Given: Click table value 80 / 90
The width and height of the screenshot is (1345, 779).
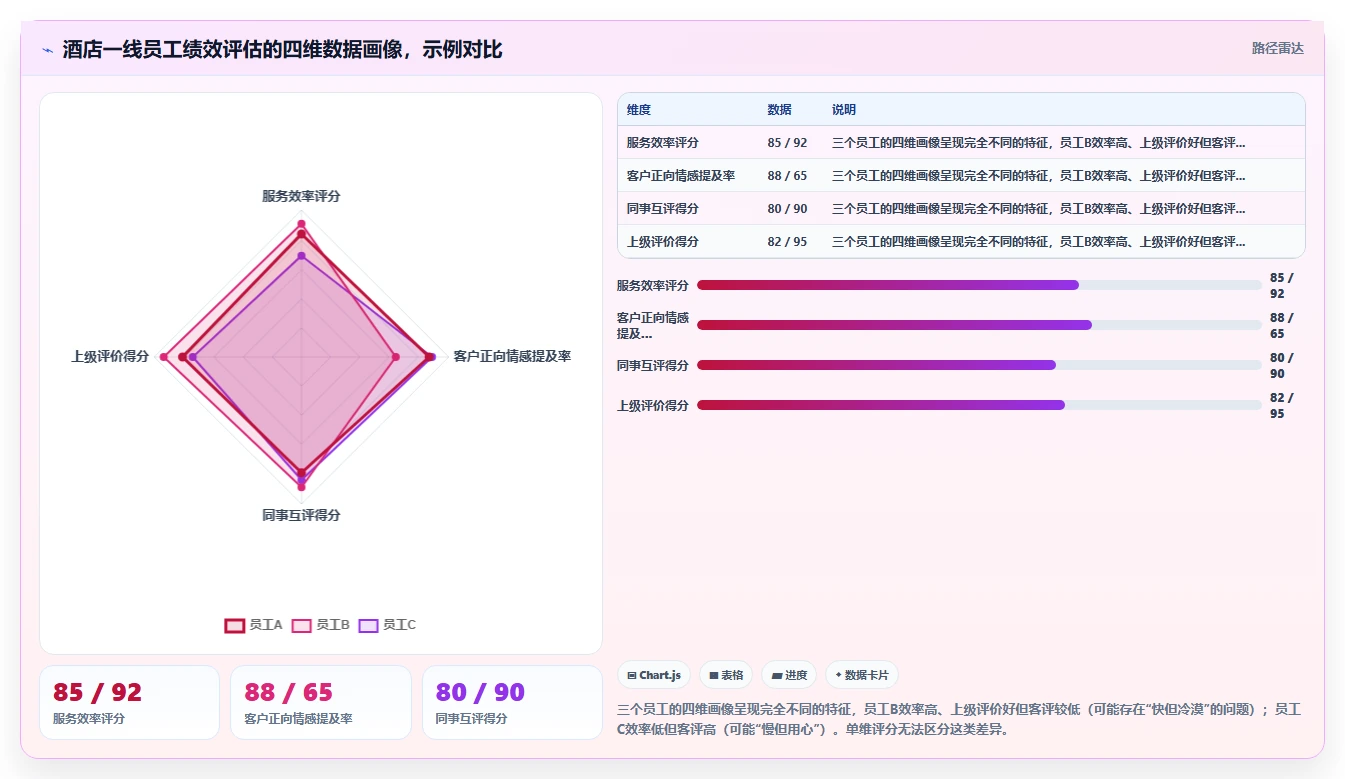Looking at the screenshot, I should (787, 209).
